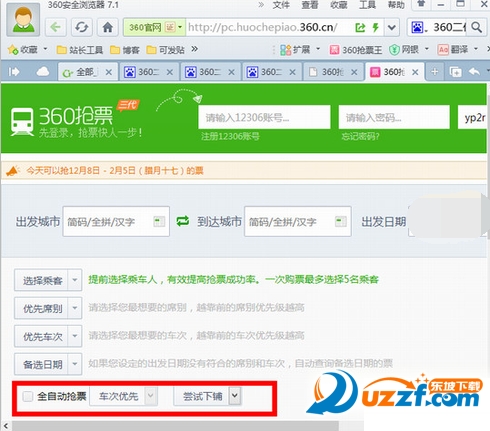The image size is (490, 431).
Task: Click the horizontal scrollbar at bottom
Action: [x=175, y=426]
